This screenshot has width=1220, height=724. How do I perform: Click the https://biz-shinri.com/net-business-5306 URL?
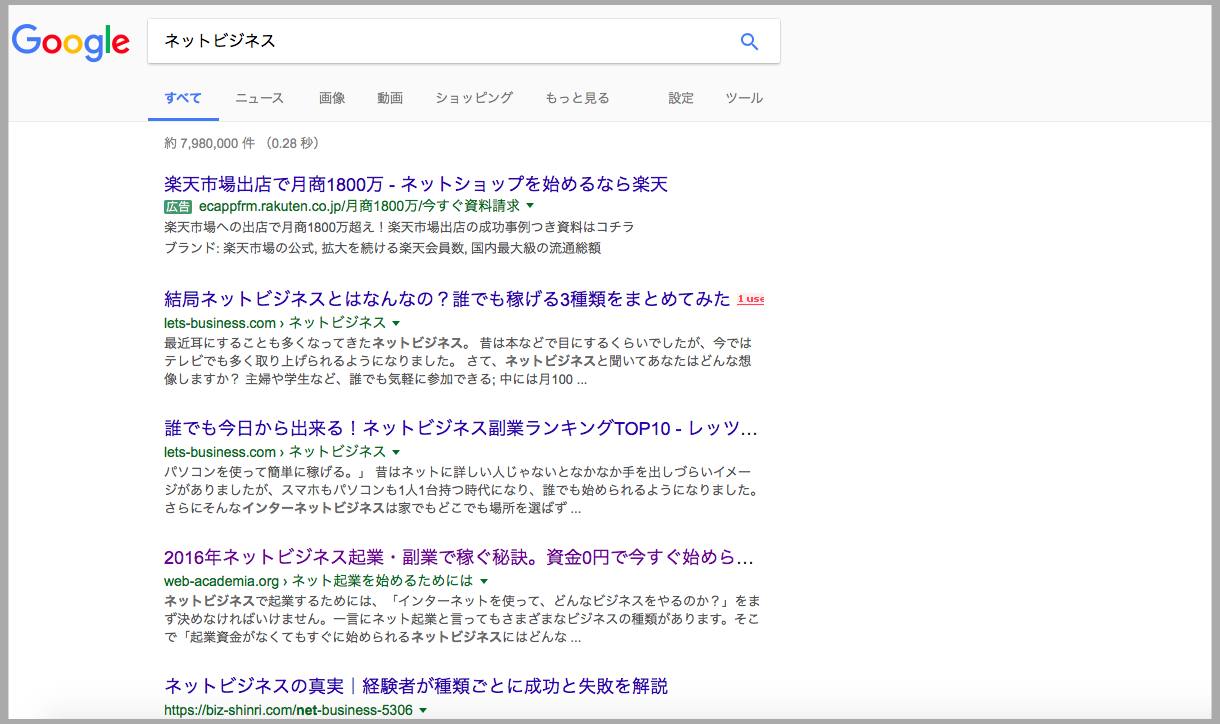[x=288, y=710]
